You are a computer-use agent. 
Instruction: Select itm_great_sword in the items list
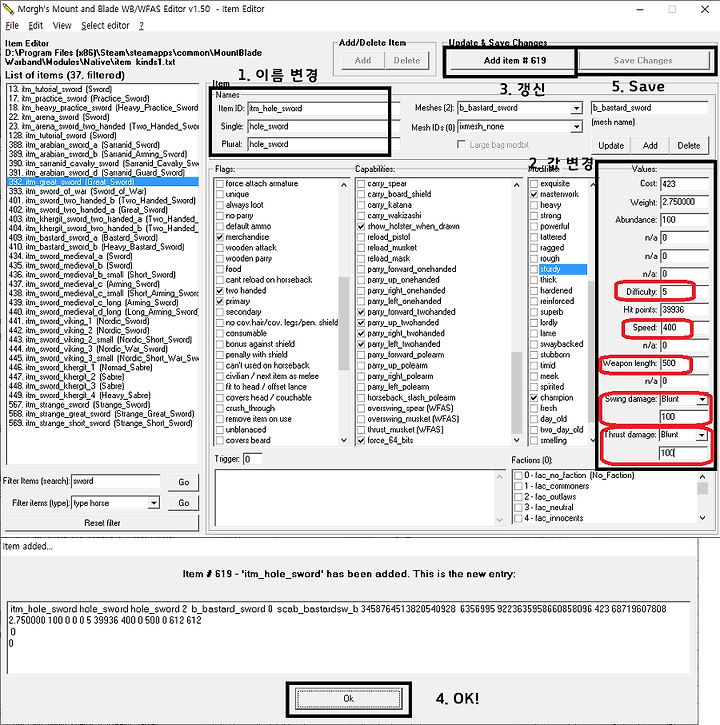point(103,182)
